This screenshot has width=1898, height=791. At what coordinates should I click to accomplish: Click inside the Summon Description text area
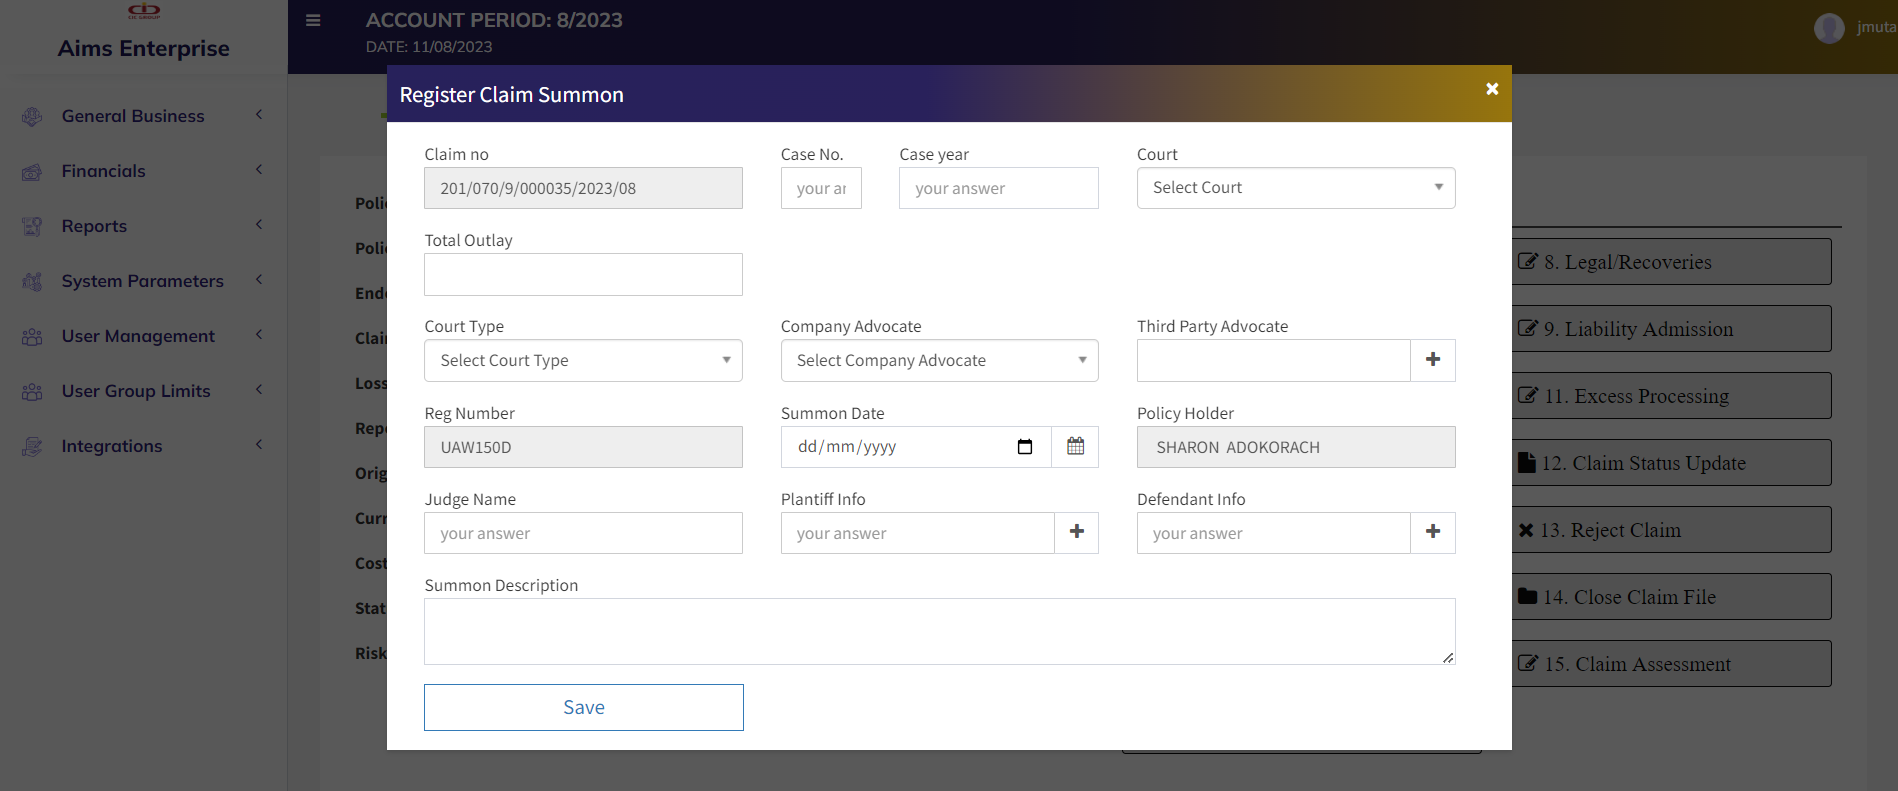(x=939, y=631)
